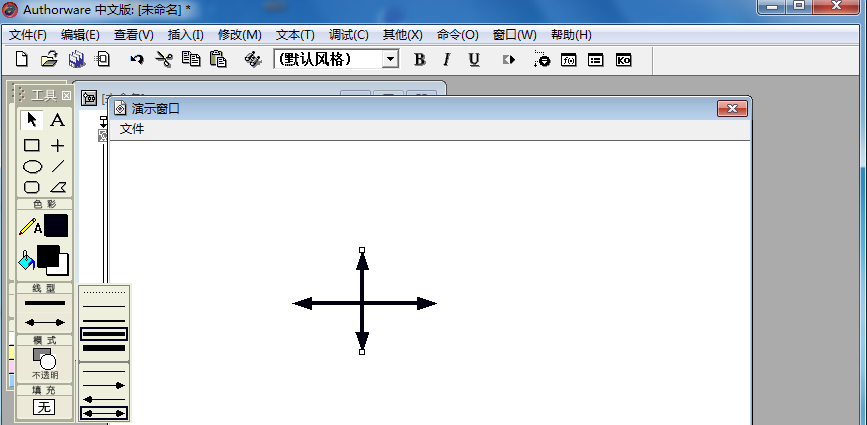Screen dimensions: 867x425
Task: Click the Restart run icon
Action: click(x=509, y=60)
